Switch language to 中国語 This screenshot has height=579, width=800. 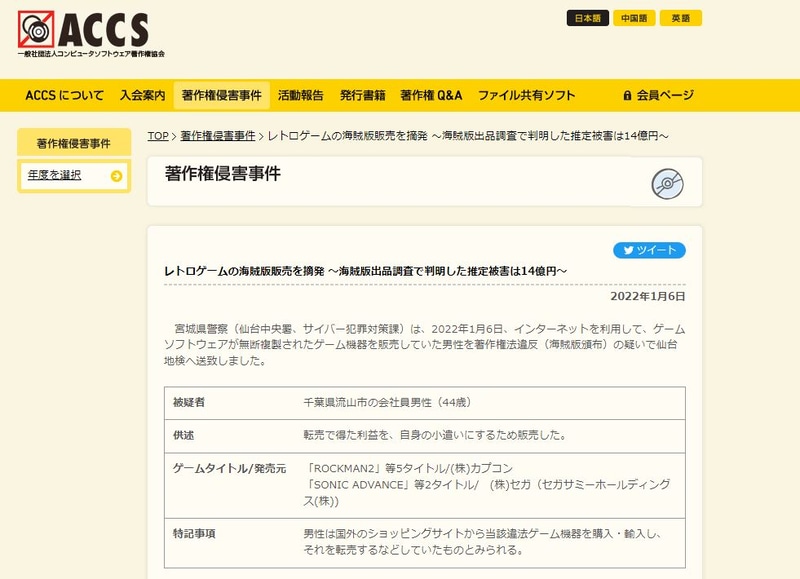pos(634,18)
